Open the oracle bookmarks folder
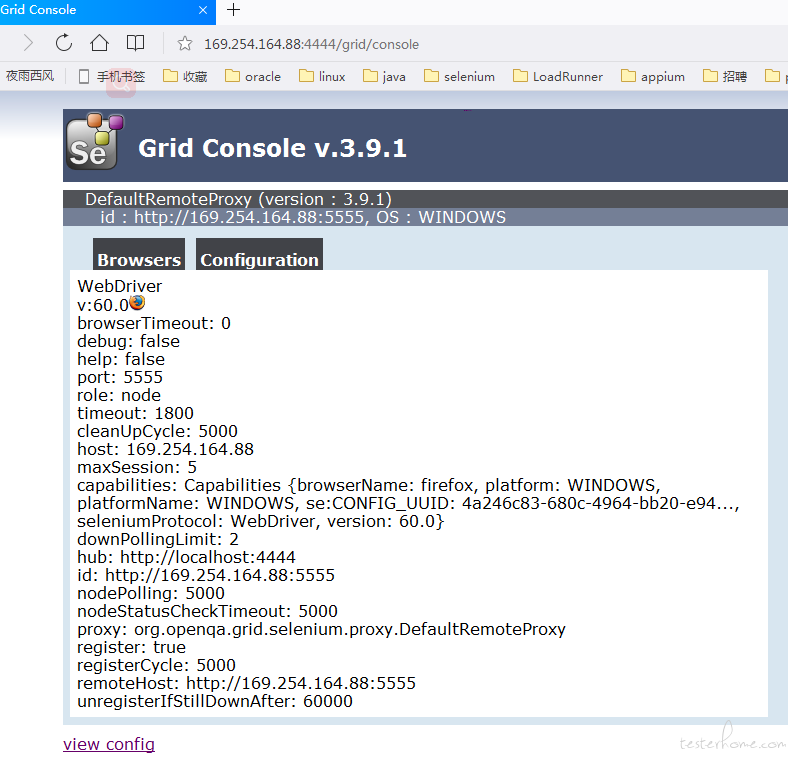The height and width of the screenshot is (760, 788). coord(253,77)
